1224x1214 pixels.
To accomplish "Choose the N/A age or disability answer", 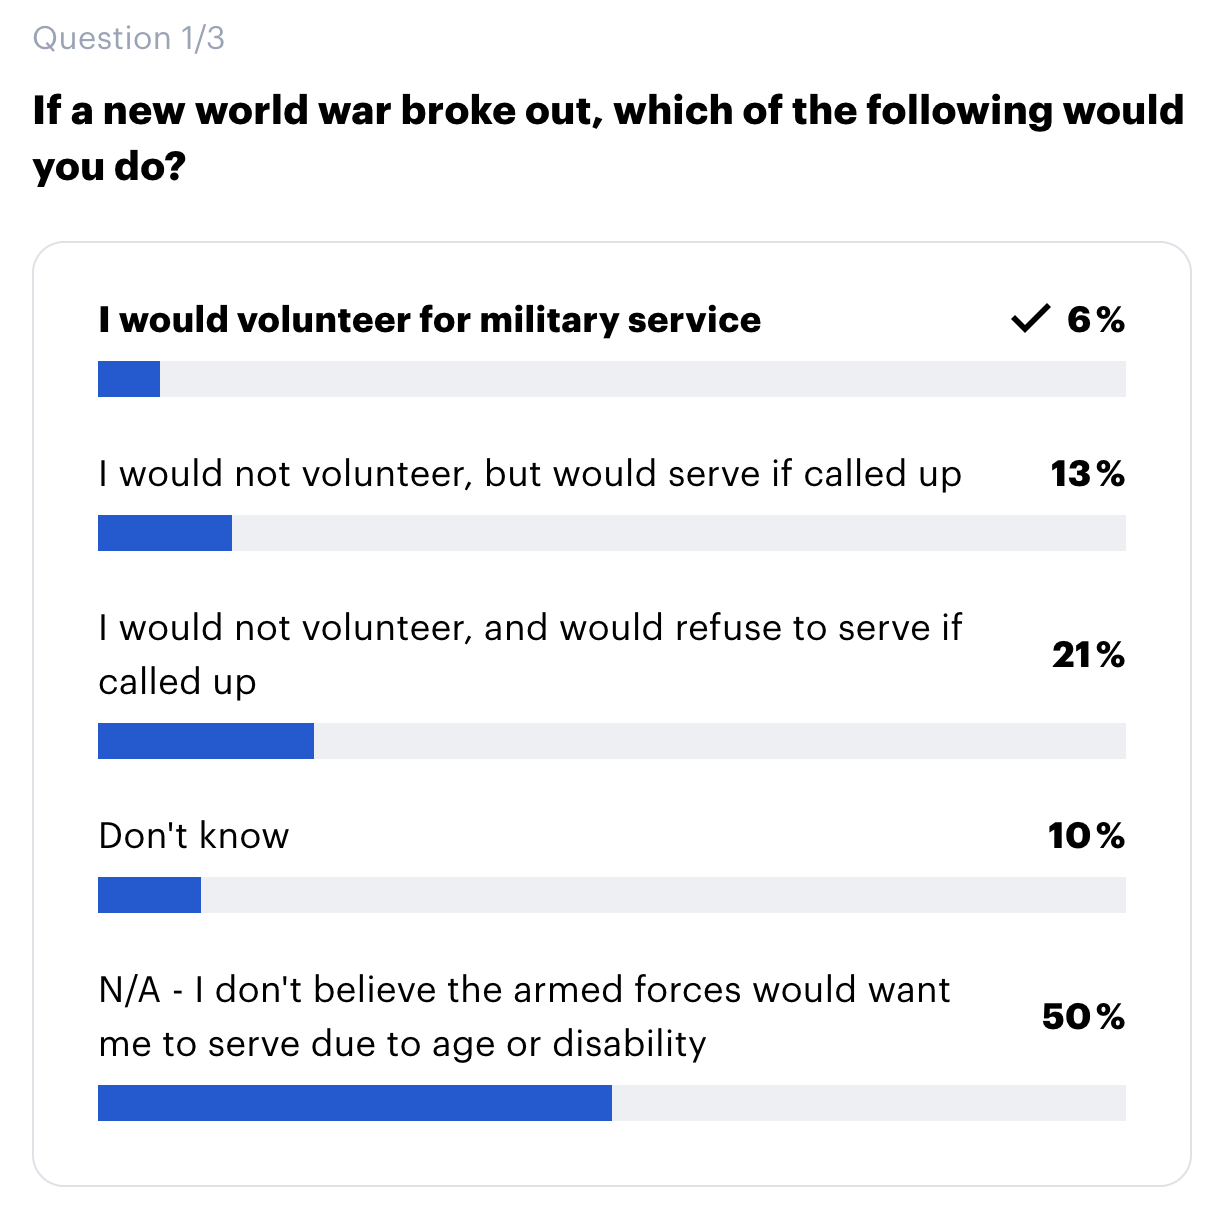I will 525,1017.
